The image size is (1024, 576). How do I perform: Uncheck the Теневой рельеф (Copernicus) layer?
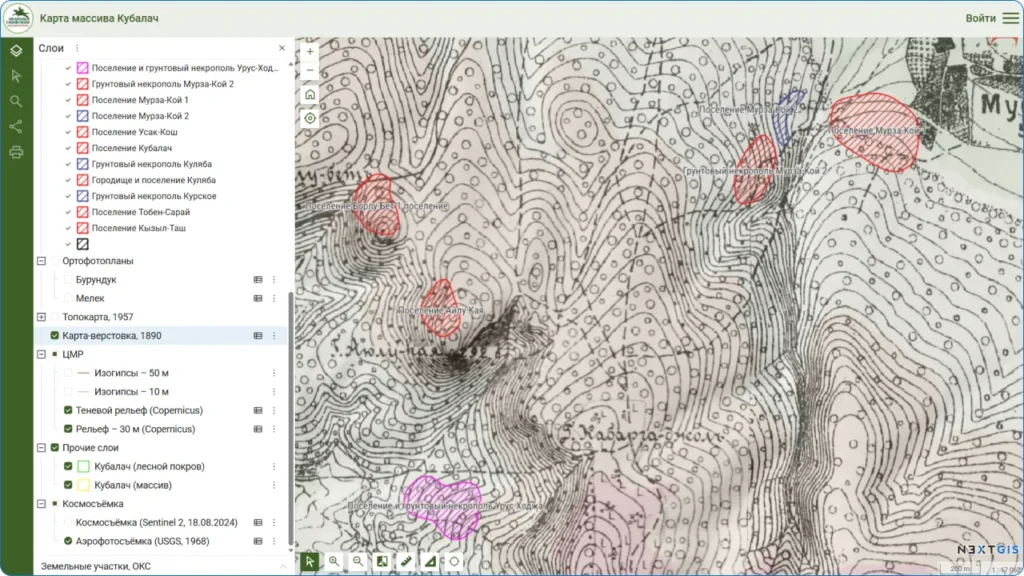click(68, 410)
